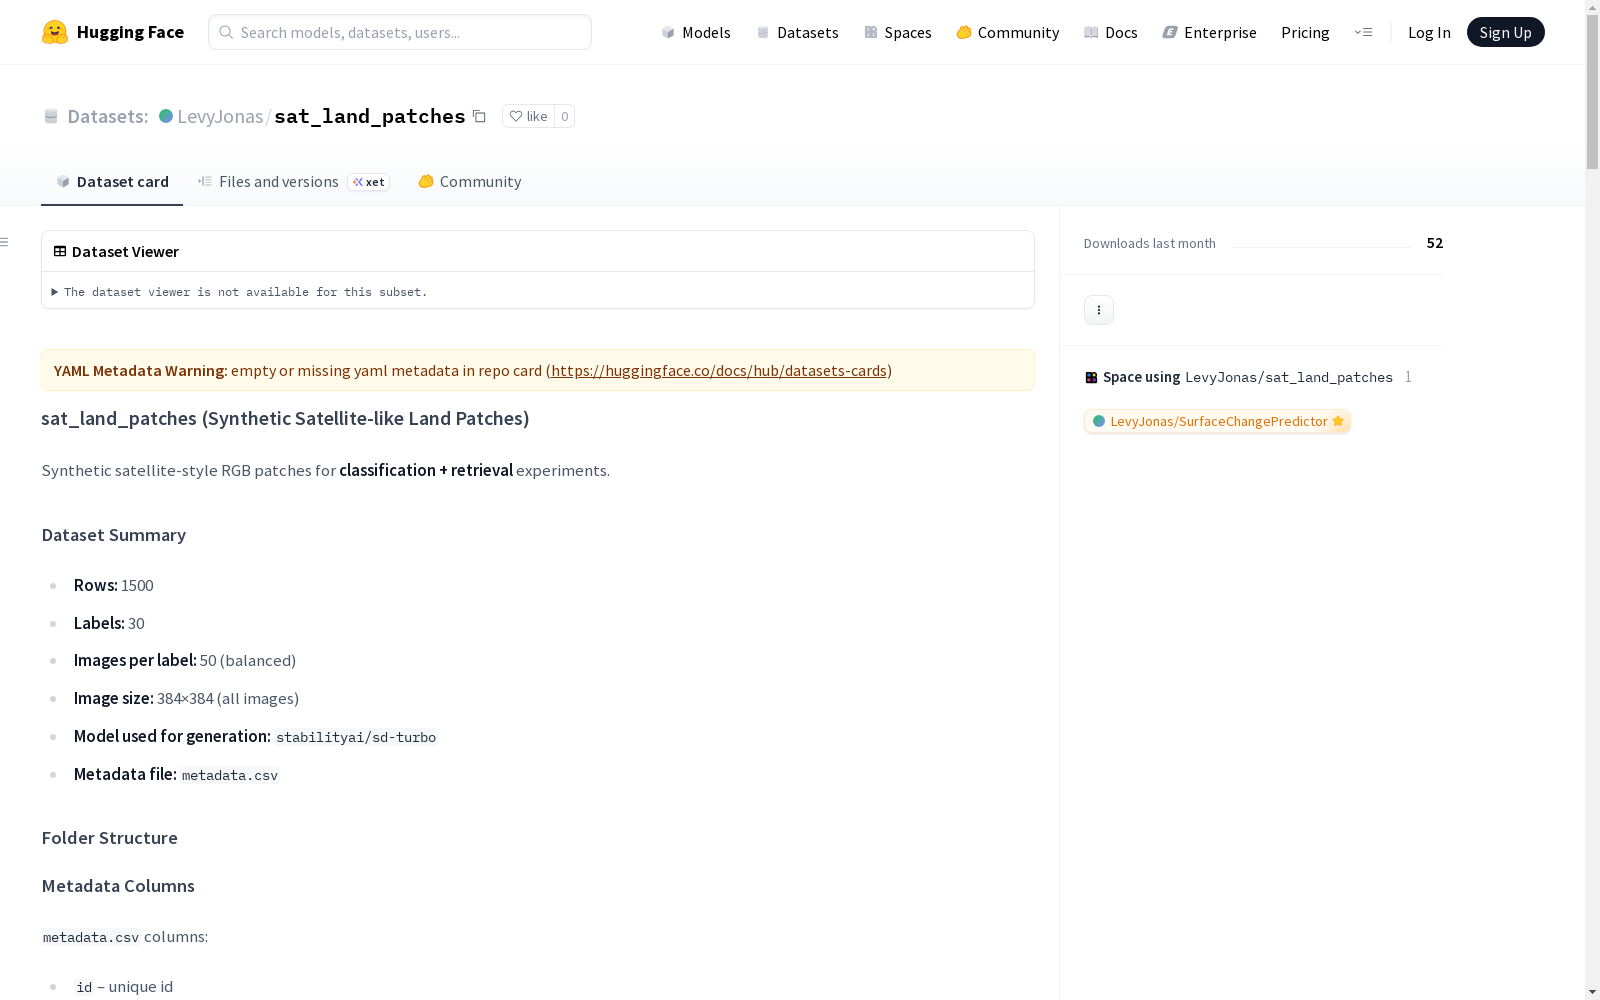Click the Metadata Columns heading
This screenshot has height=1000, width=1600.
pos(118,886)
